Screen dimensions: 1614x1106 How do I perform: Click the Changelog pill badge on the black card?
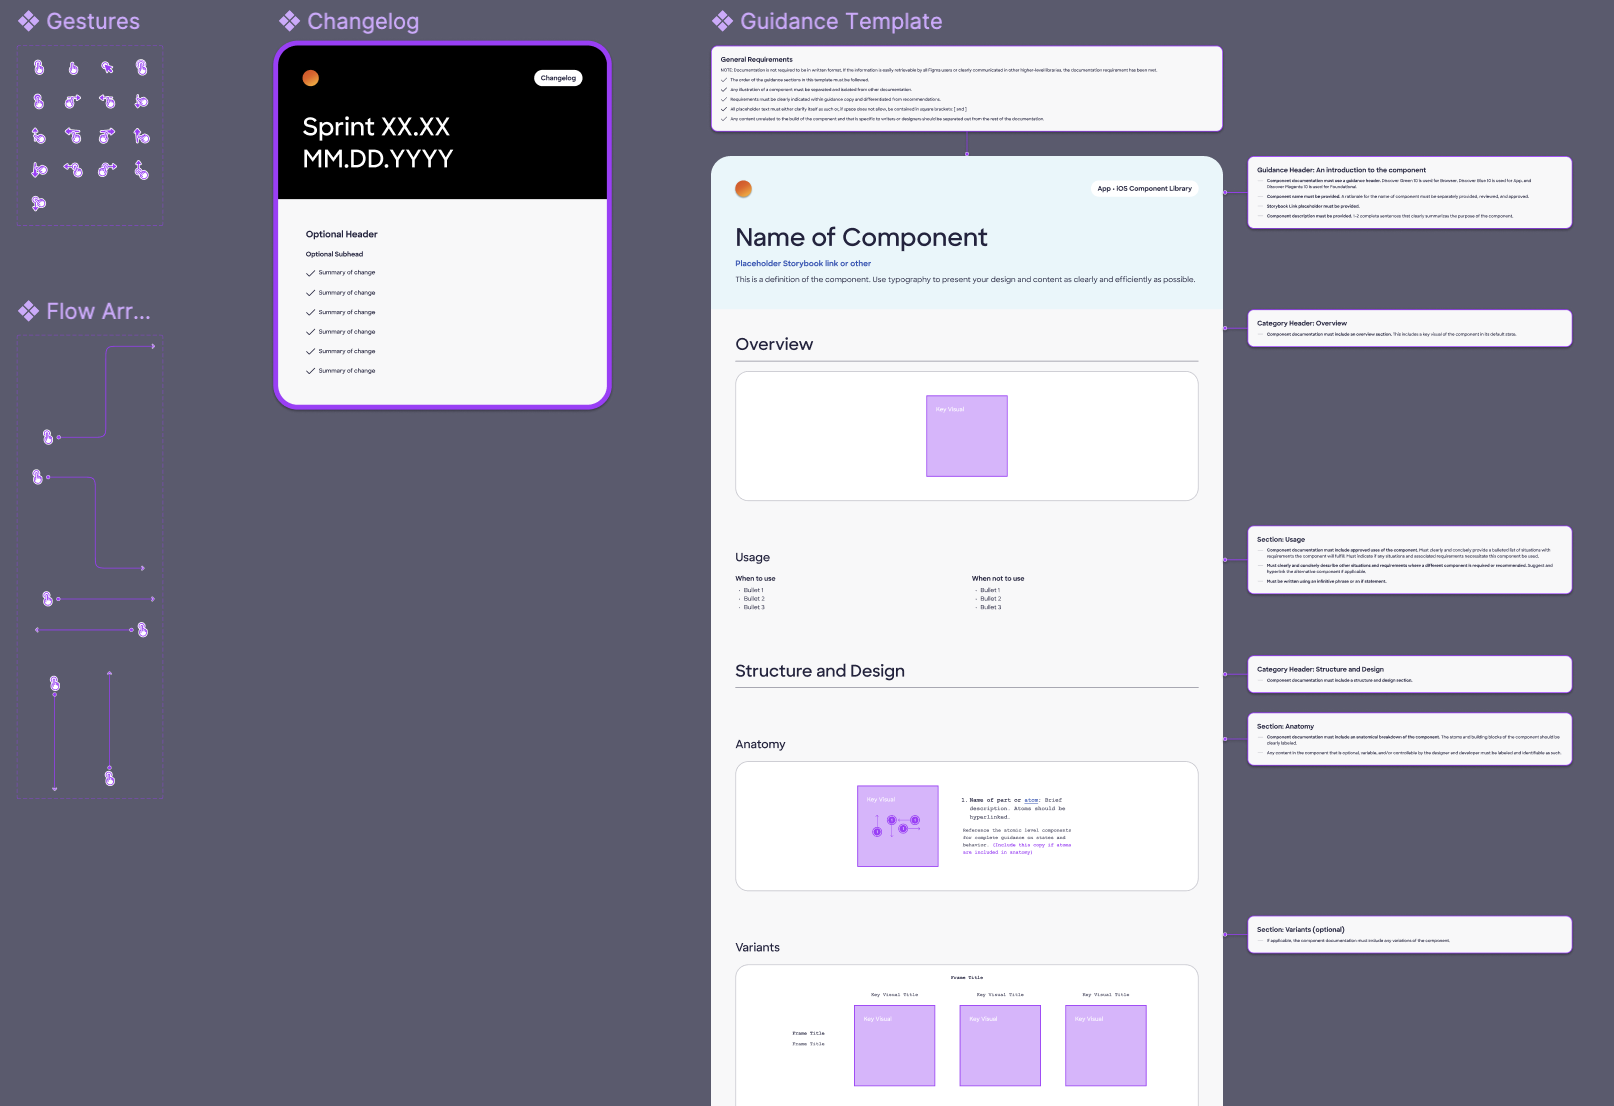tap(557, 77)
